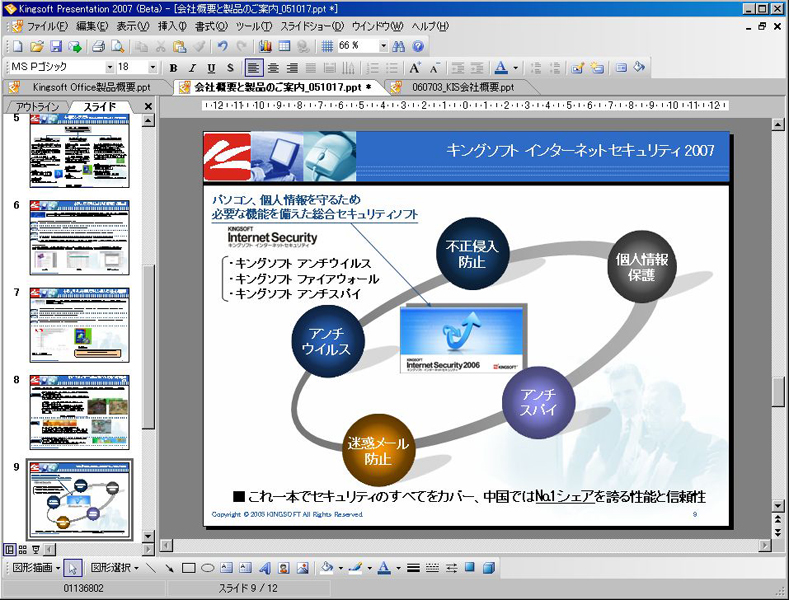Screen dimensions: 789x600
Task: Open the 図形描画 drawing menu button
Action: pos(33,568)
